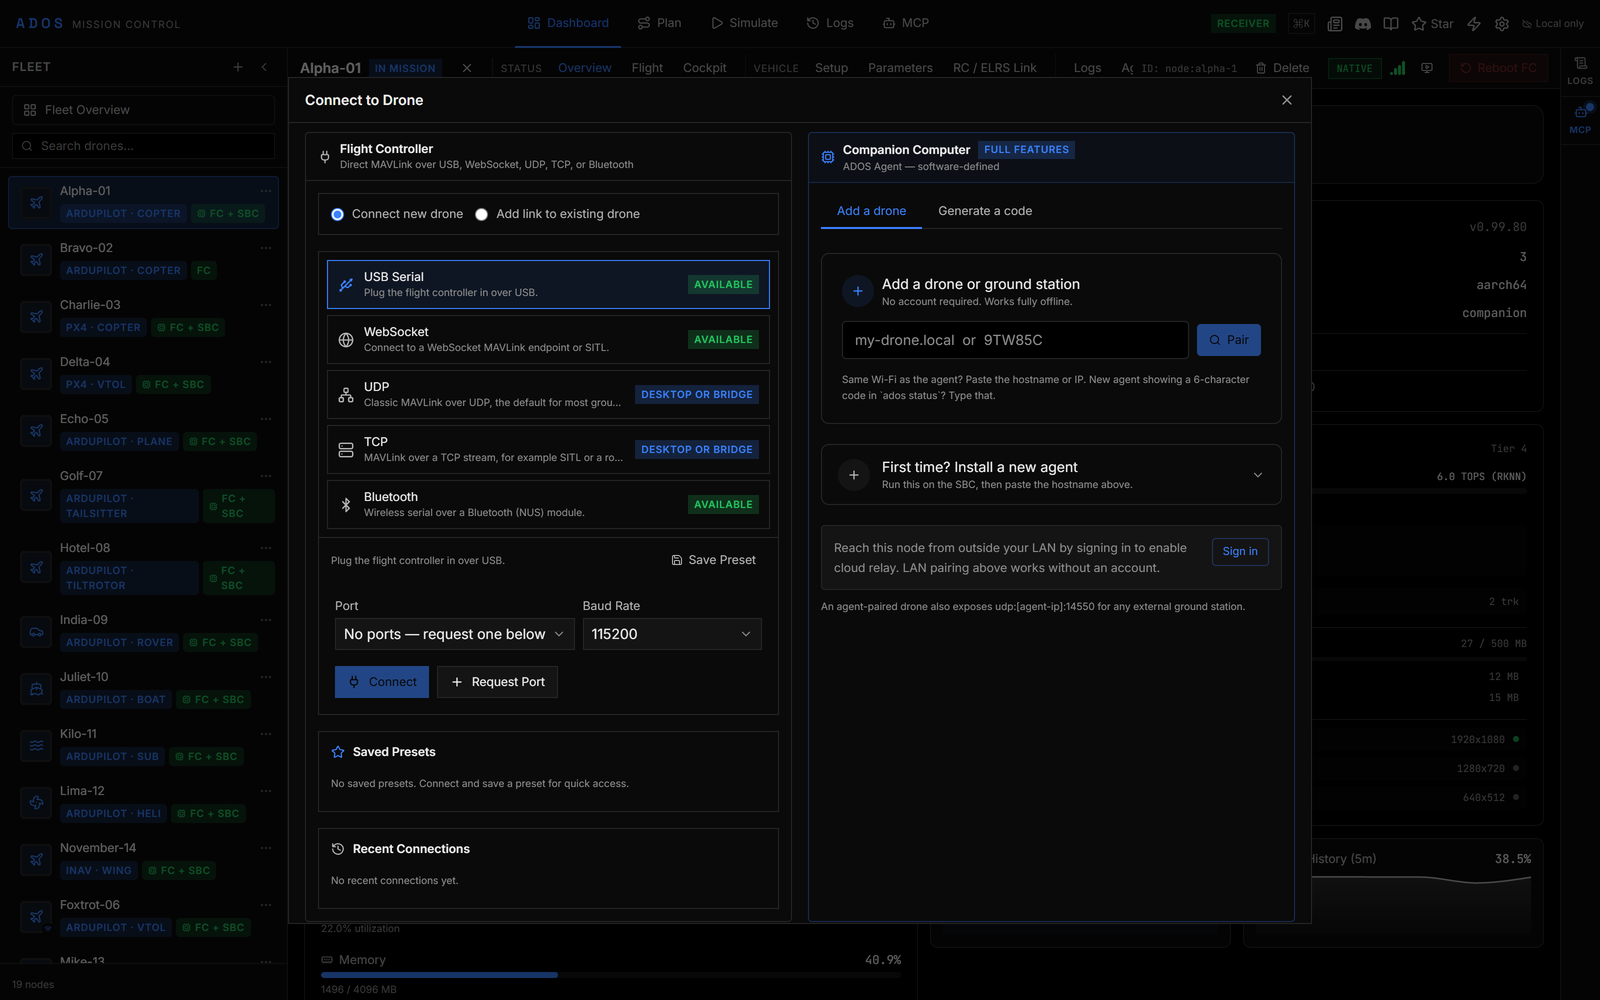Click the server icon beside TCP

coord(346,450)
